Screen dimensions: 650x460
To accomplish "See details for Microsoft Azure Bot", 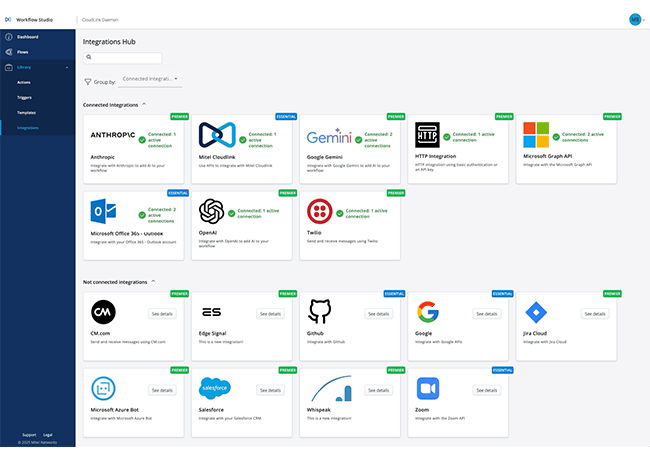I will pyautogui.click(x=162, y=390).
